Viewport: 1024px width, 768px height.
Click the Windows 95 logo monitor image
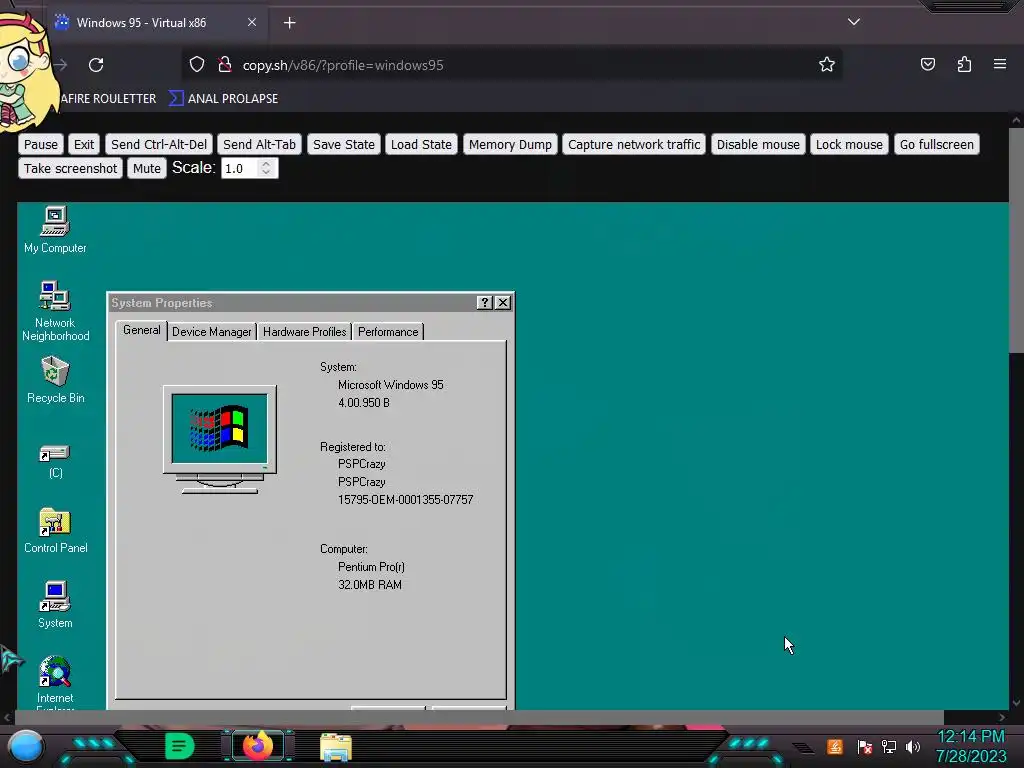point(220,439)
